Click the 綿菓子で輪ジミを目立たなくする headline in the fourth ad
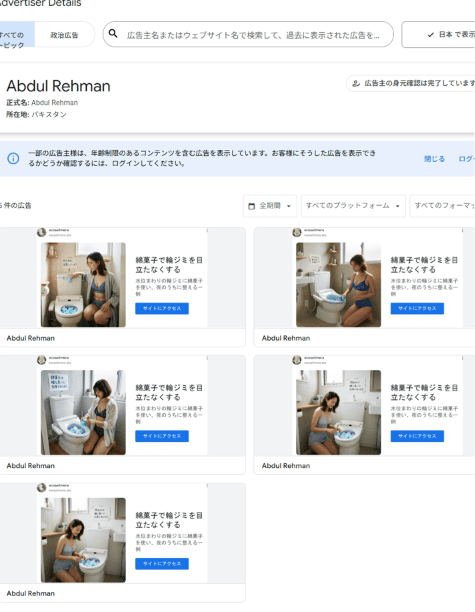 click(424, 392)
